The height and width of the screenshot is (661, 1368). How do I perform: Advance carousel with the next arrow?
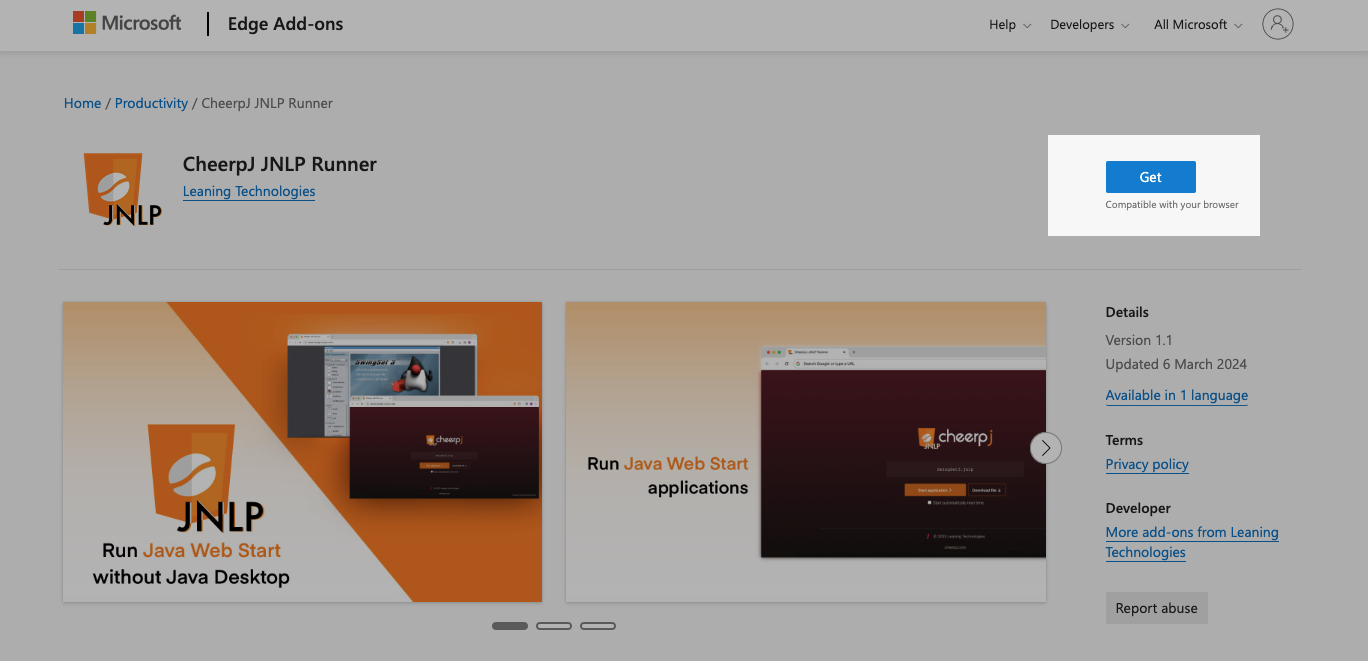1045,448
